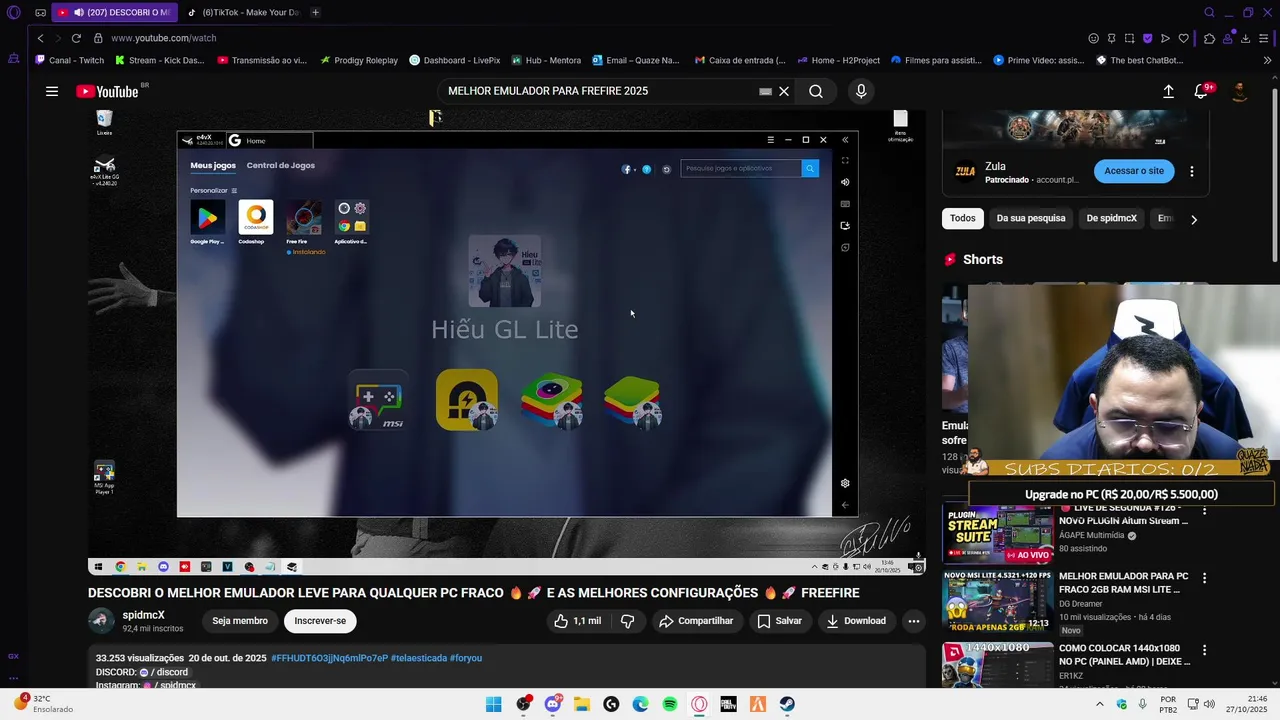
Task: Open the YouTube create upload icon
Action: tap(1168, 91)
